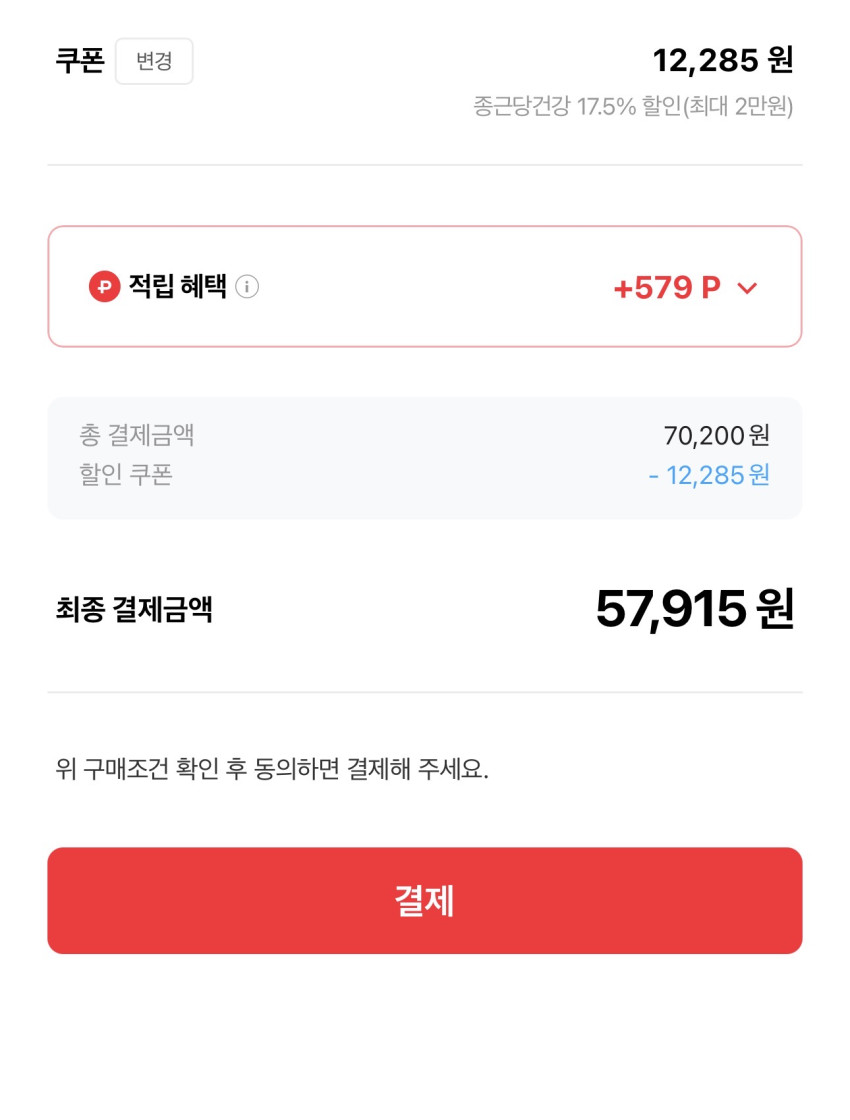850x1120 pixels.
Task: Click the red P point icon
Action: (x=104, y=287)
